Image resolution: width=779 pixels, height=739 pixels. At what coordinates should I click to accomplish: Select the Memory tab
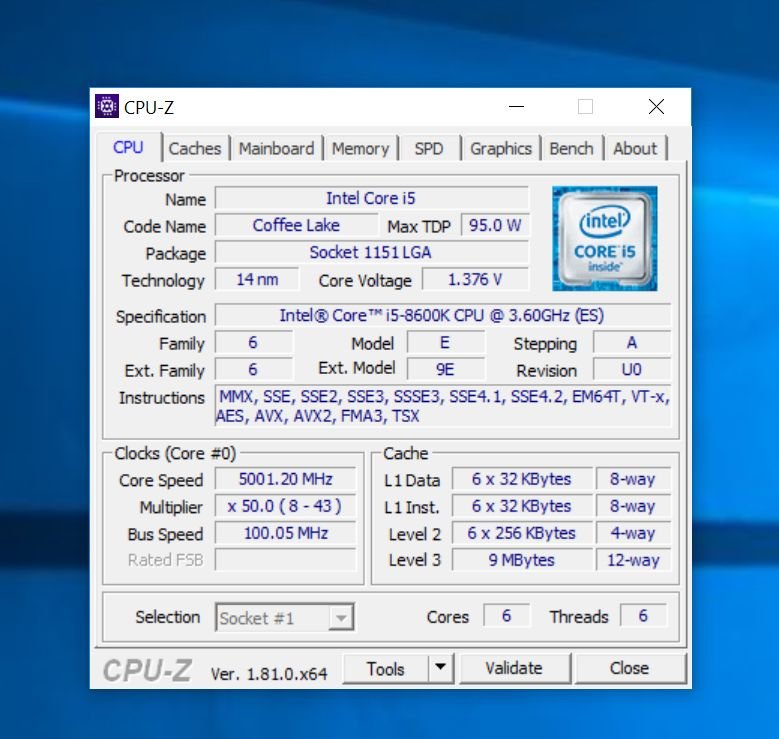point(360,149)
